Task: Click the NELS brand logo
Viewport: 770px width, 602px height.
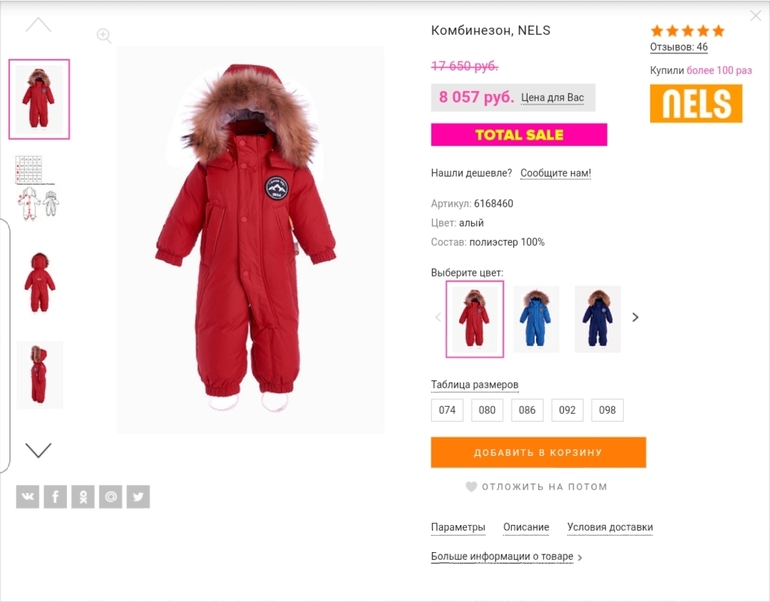Action: click(696, 103)
